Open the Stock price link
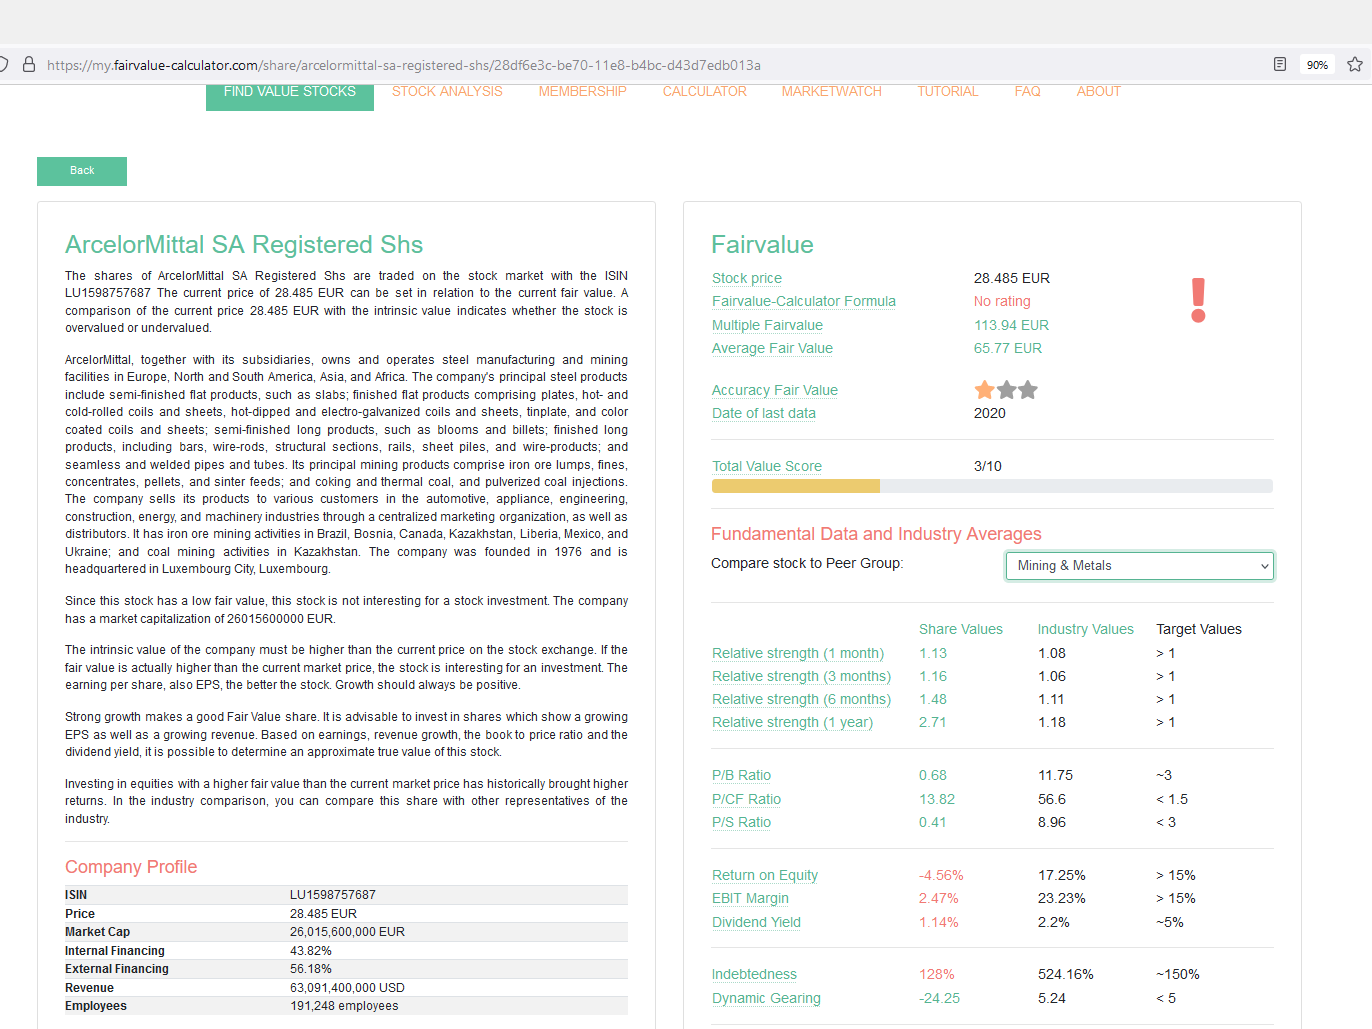Viewport: 1372px width, 1029px height. 747,278
